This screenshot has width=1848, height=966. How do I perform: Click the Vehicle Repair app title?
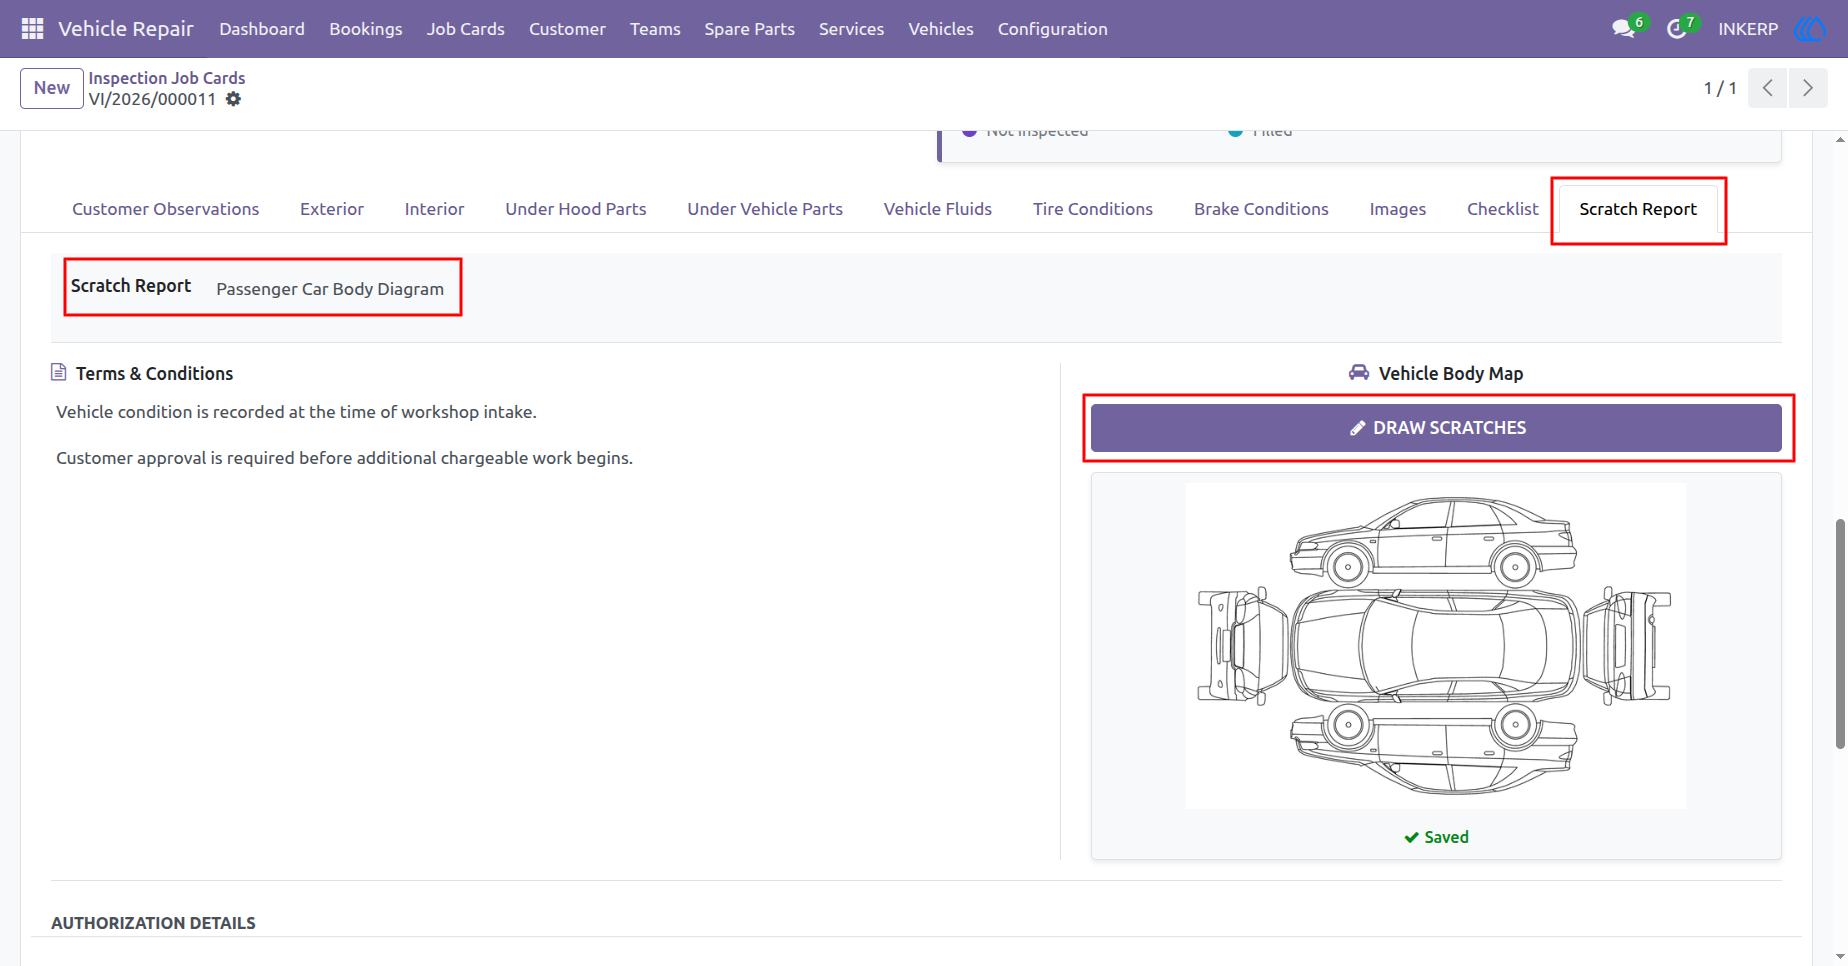click(126, 29)
